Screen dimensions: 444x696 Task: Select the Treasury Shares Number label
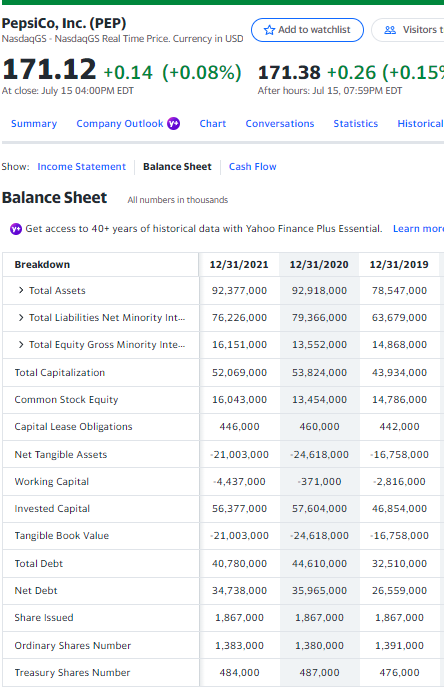coord(72,673)
